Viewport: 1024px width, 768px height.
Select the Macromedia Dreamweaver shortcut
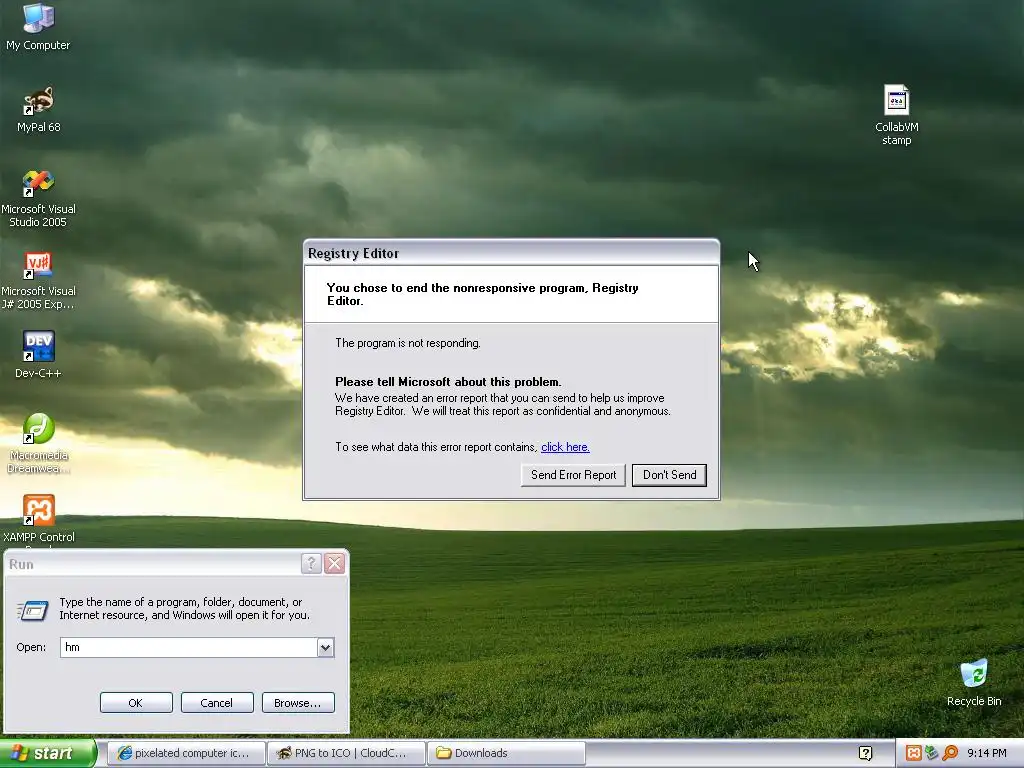[x=38, y=443]
